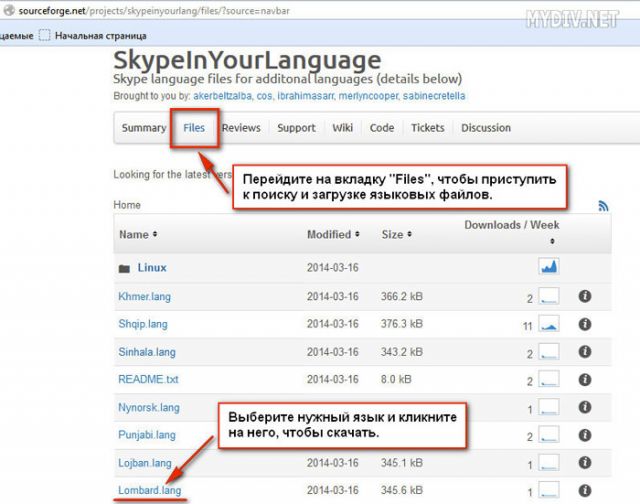The width and height of the screenshot is (640, 504).
Task: Download Punjabi.lang file
Action: pyautogui.click(x=147, y=435)
